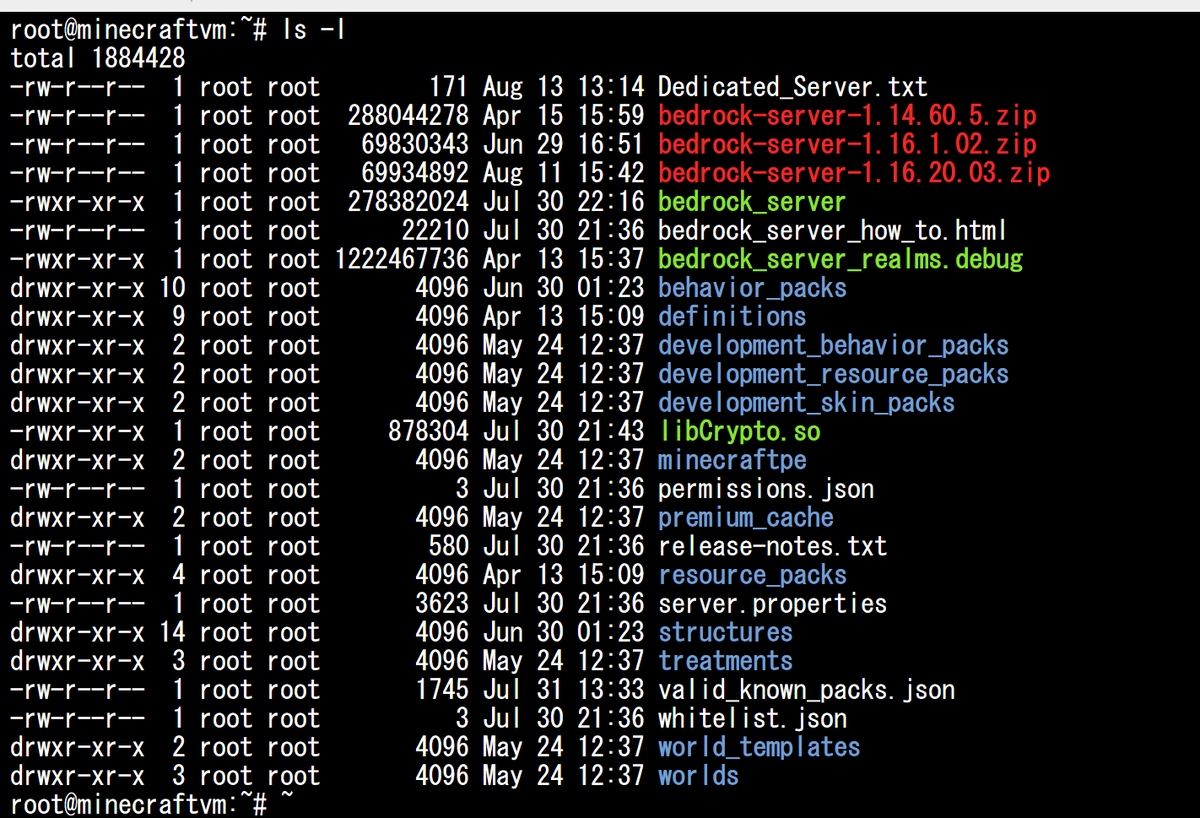Click bedrock-server-1.14.60.5.zip filename
1200x818 pixels.
[x=847, y=116]
